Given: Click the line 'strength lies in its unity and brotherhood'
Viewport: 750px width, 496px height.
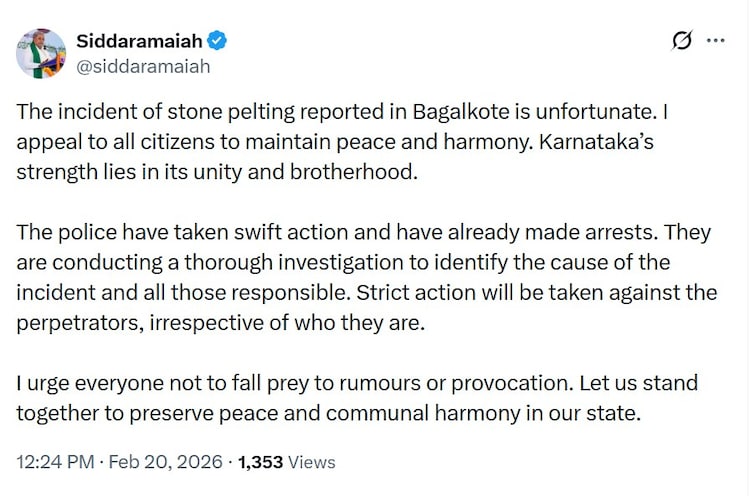Looking at the screenshot, I should [217, 173].
